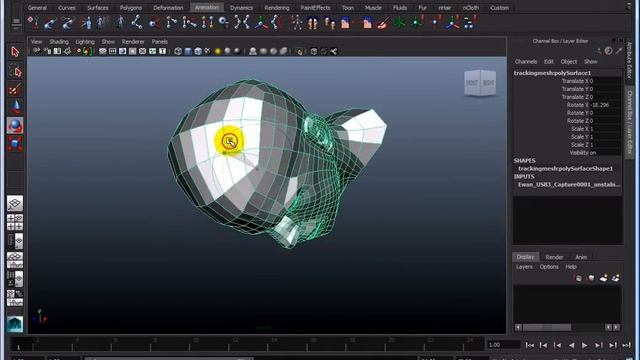Viewport: 640px width, 360px height.
Task: Select the Display layer tab
Action: coord(525,257)
